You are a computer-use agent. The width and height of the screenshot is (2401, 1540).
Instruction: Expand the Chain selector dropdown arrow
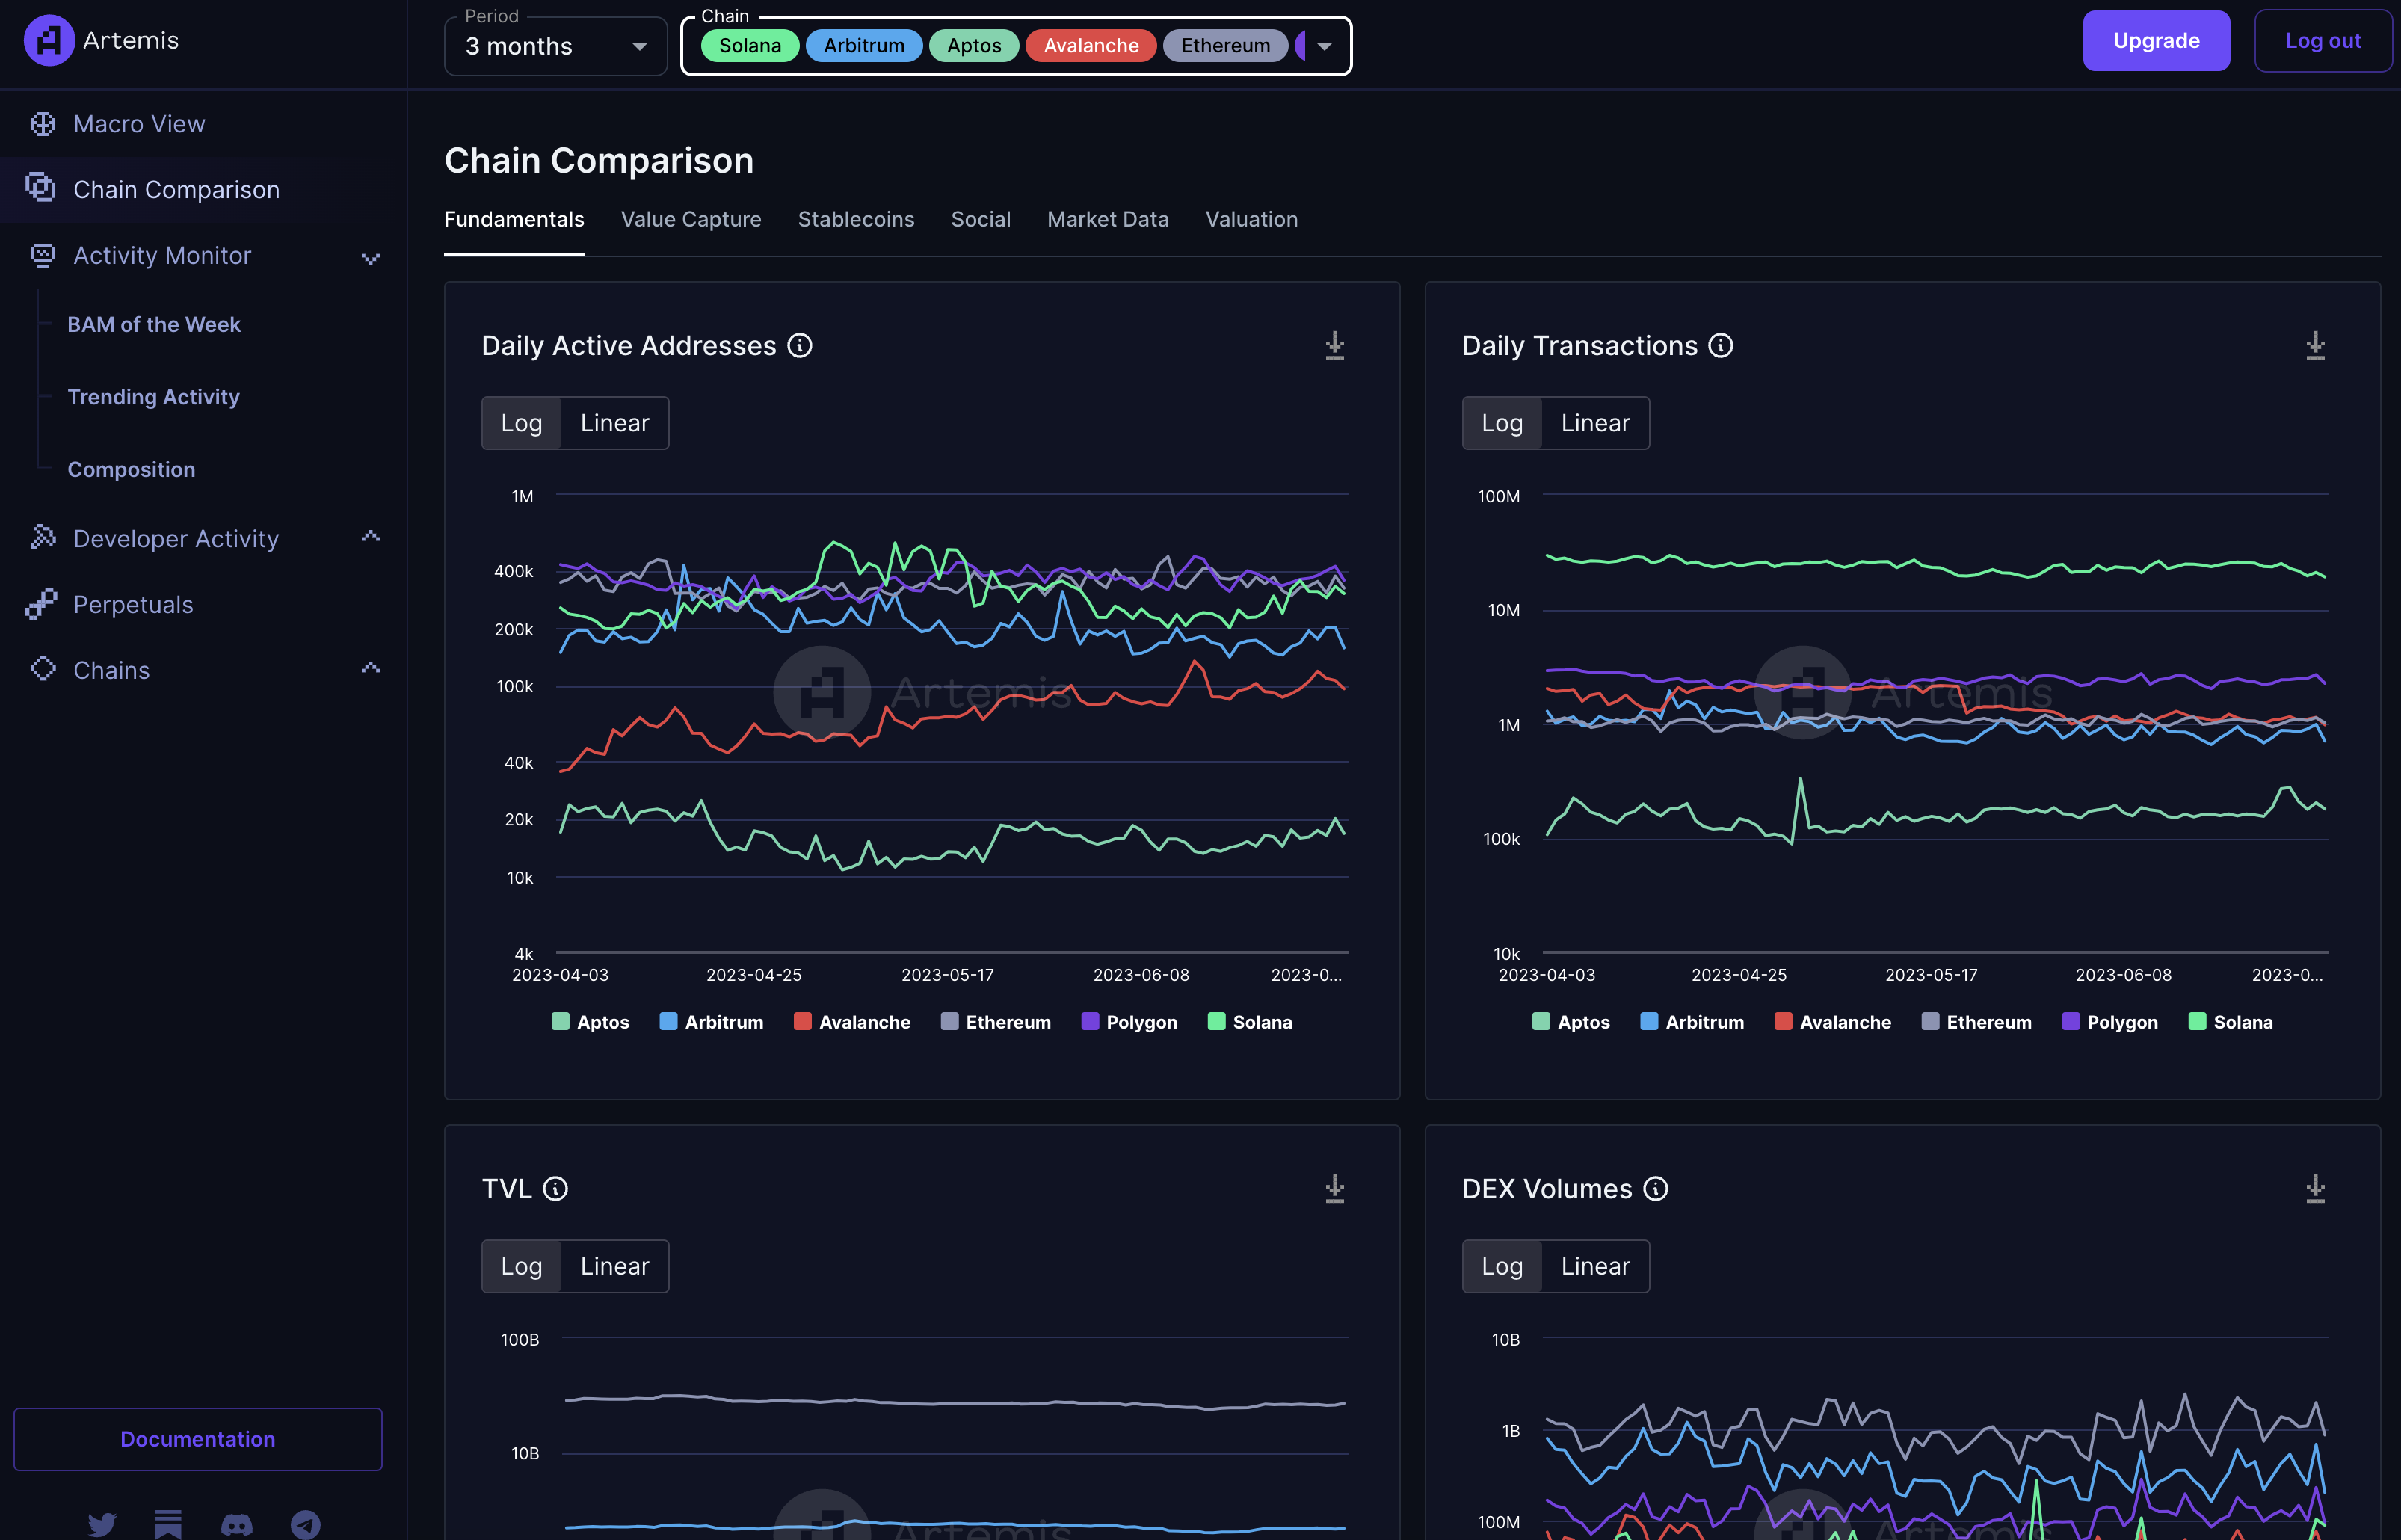click(x=1324, y=46)
